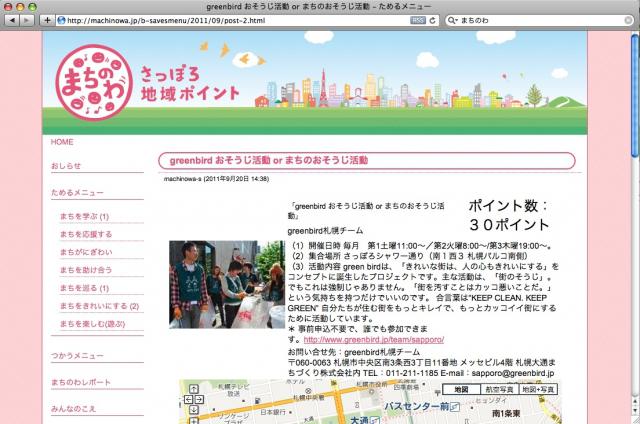
Task: Open the みんなのこえ sidebar item
Action: pyautogui.click(x=73, y=408)
